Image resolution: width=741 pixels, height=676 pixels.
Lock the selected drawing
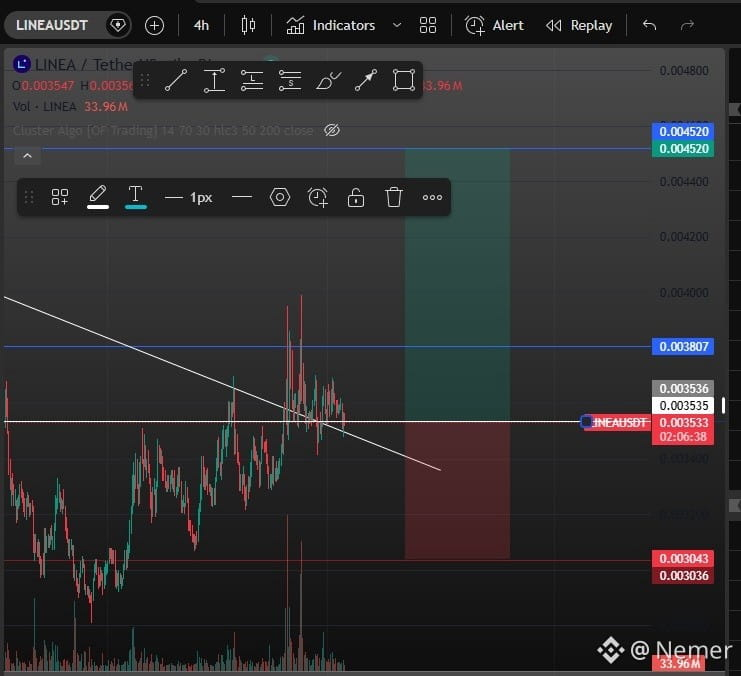click(x=356, y=197)
